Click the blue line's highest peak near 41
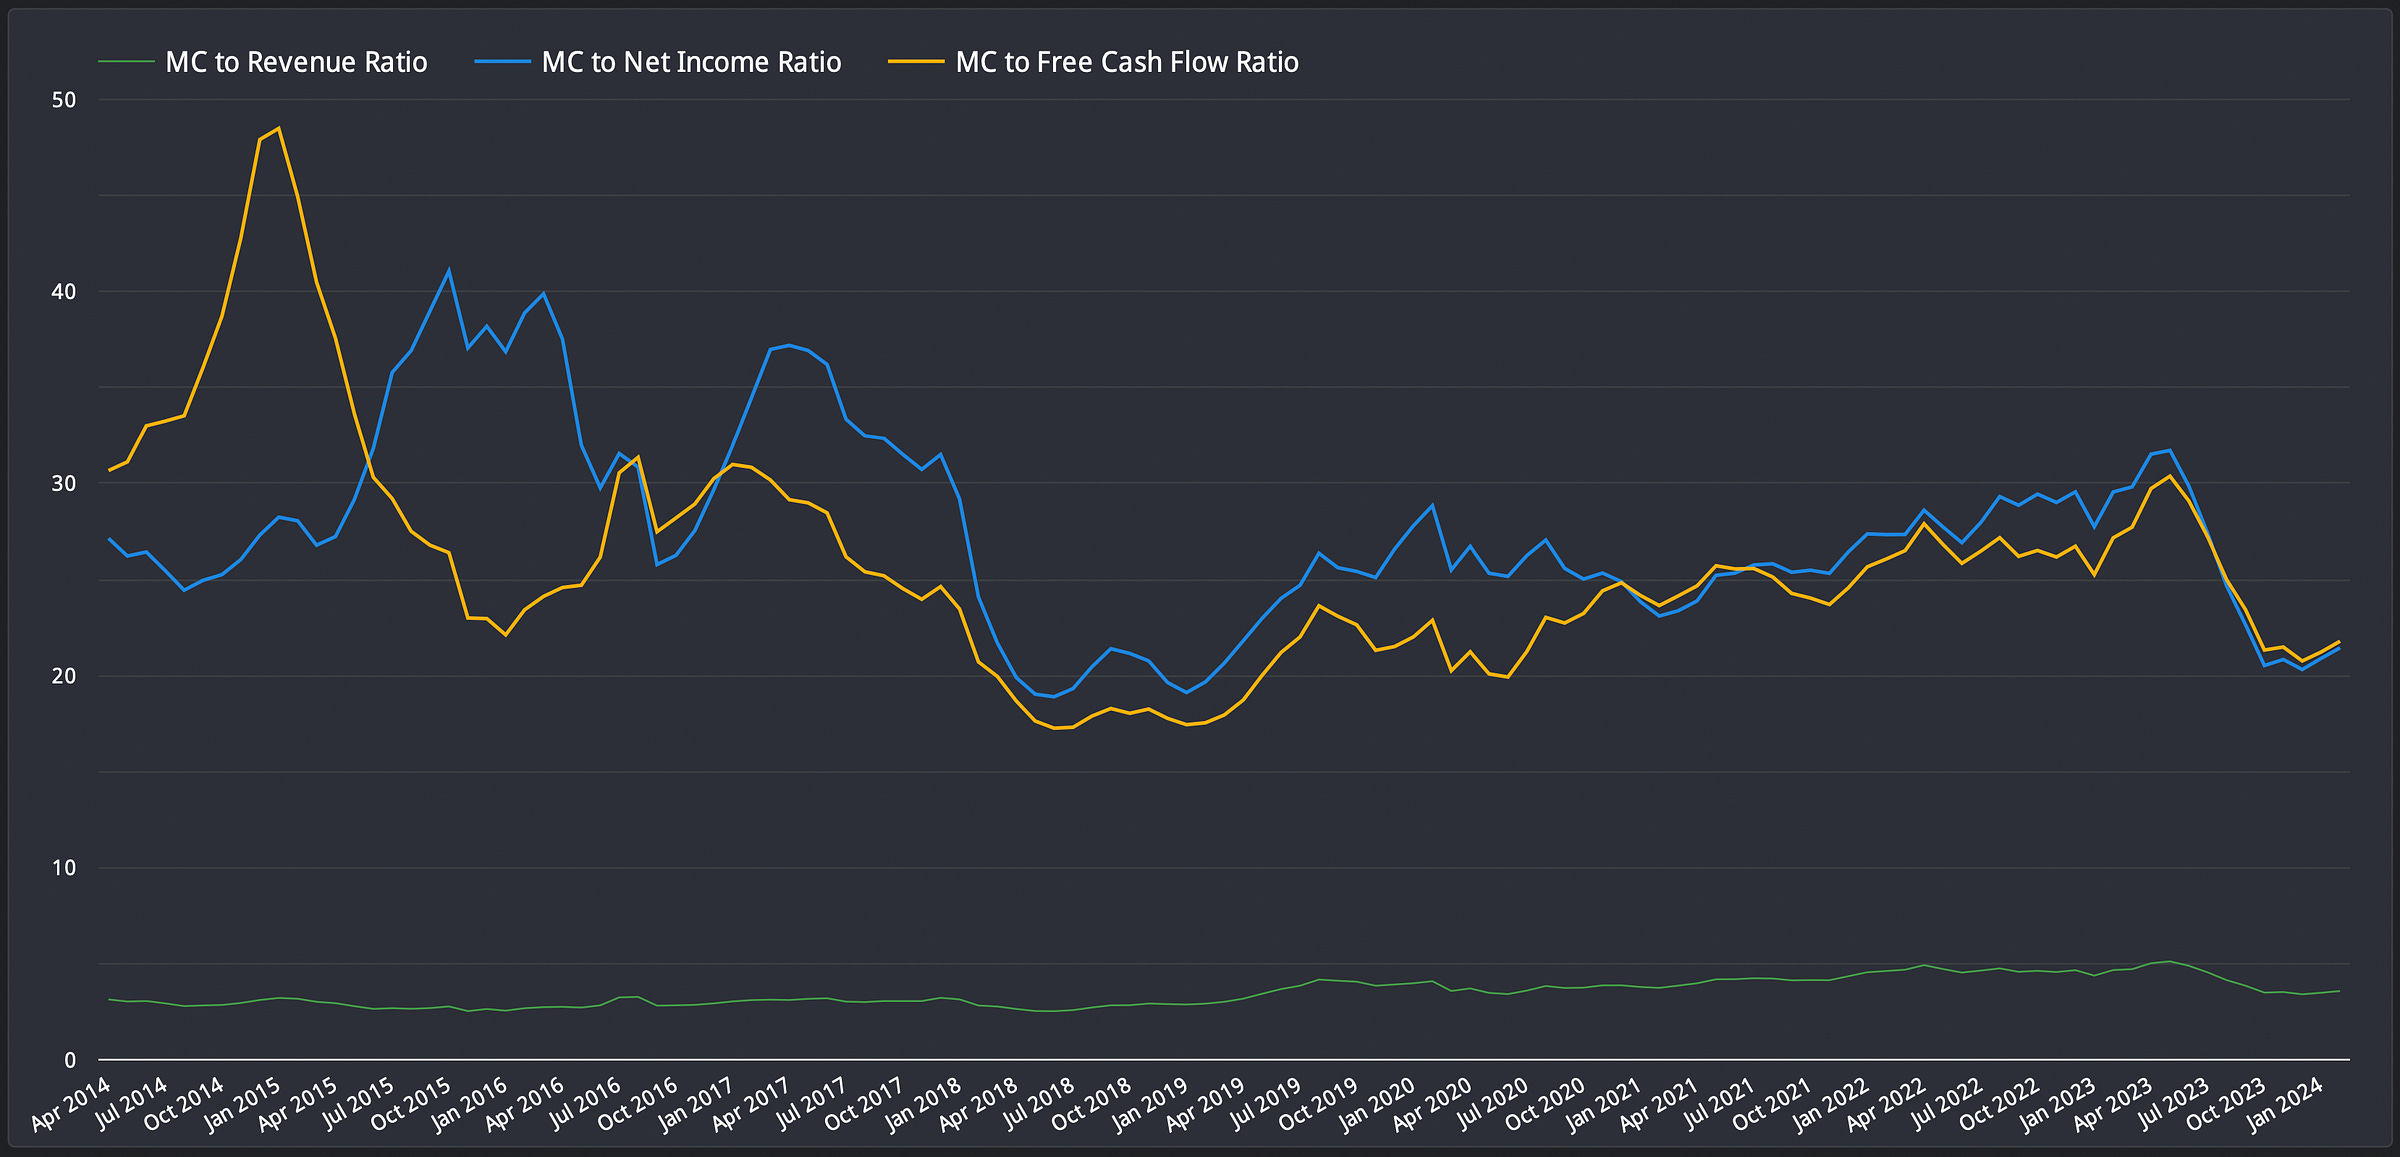 point(449,270)
